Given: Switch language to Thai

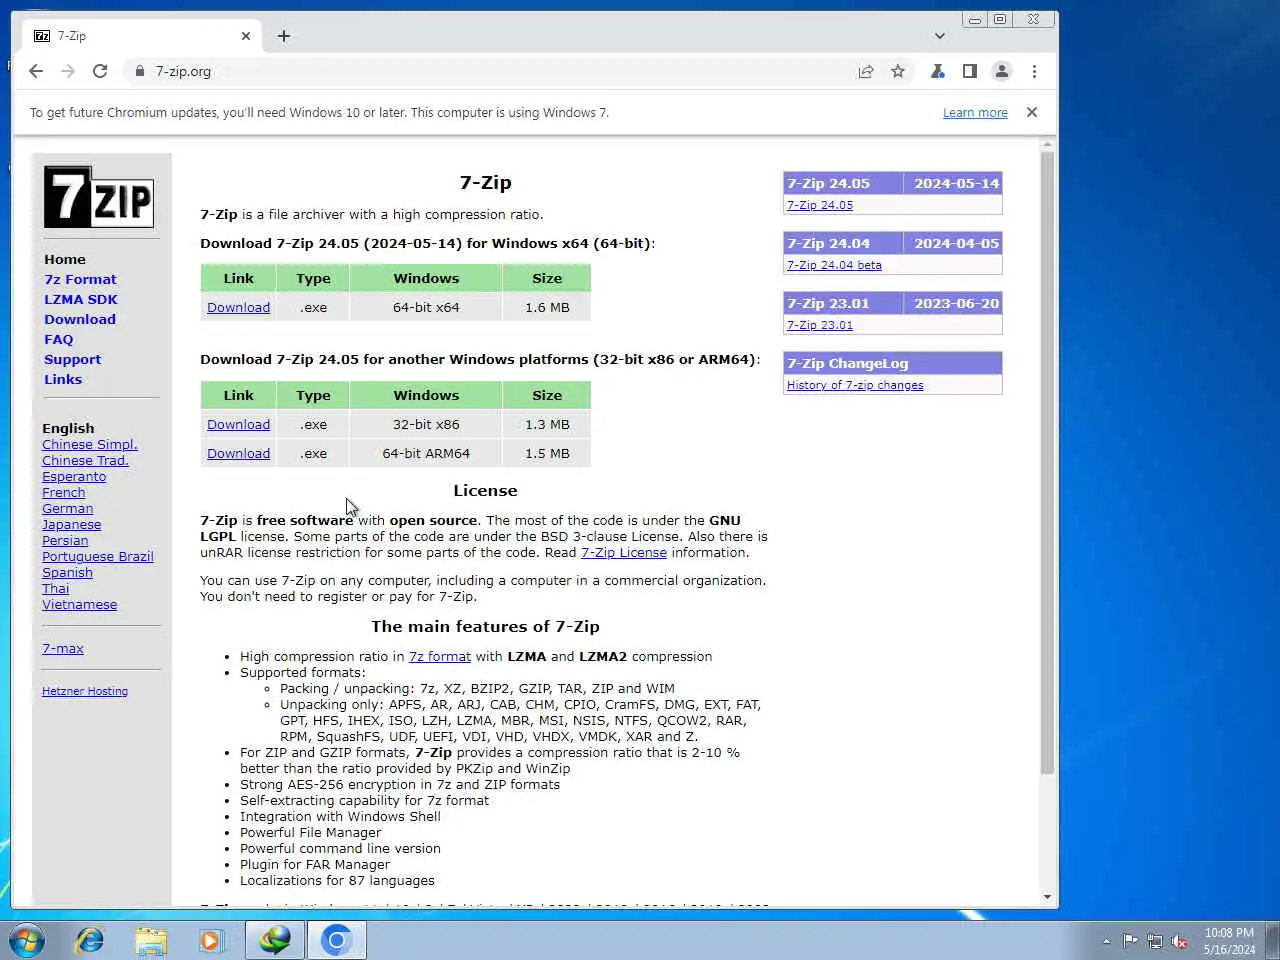Looking at the screenshot, I should point(56,589).
